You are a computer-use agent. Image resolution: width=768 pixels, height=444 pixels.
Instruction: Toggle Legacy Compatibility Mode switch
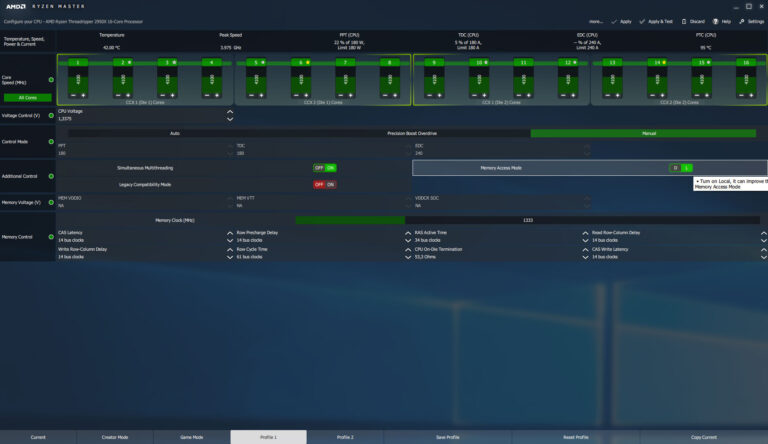pyautogui.click(x=324, y=184)
